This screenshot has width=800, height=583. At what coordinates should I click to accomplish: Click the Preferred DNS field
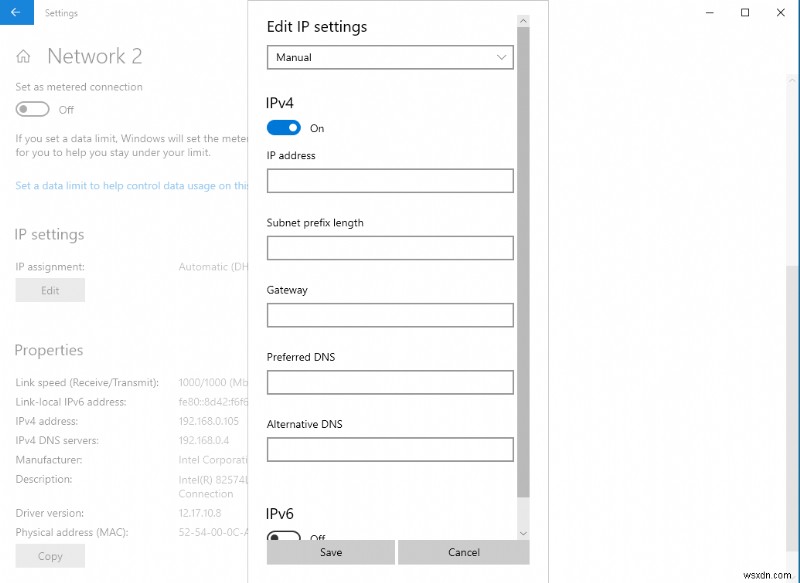389,382
